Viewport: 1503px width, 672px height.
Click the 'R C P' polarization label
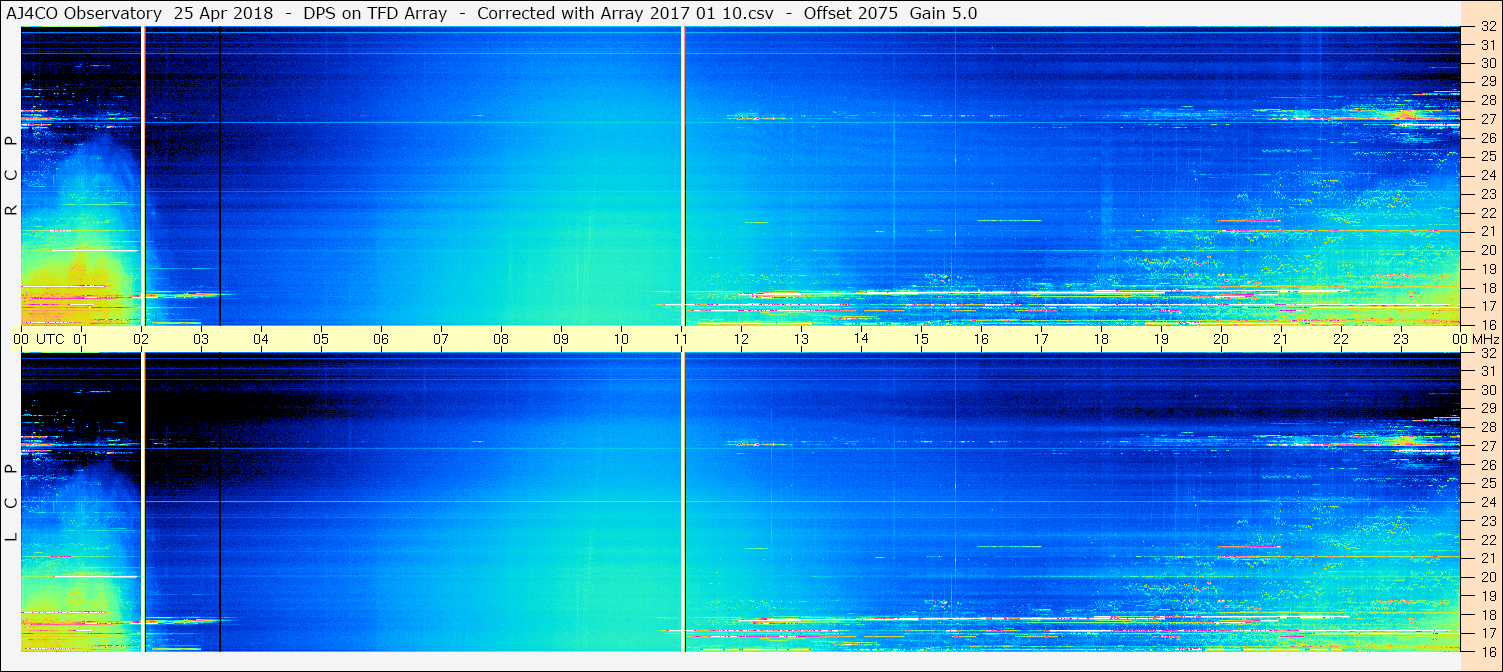(11, 175)
